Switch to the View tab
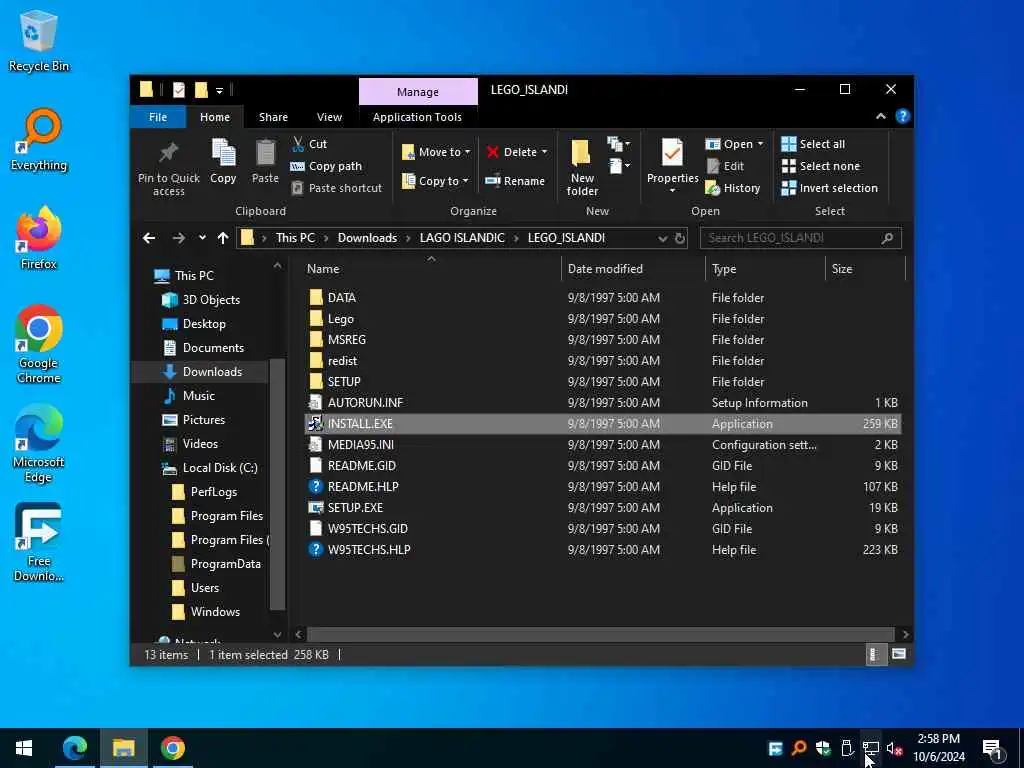 tap(329, 117)
